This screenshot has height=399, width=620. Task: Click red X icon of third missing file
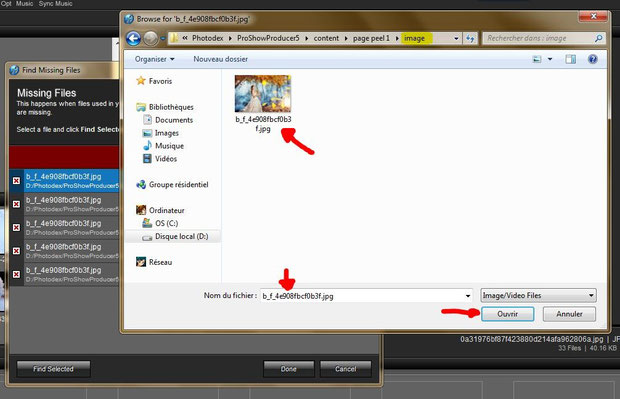point(16,227)
